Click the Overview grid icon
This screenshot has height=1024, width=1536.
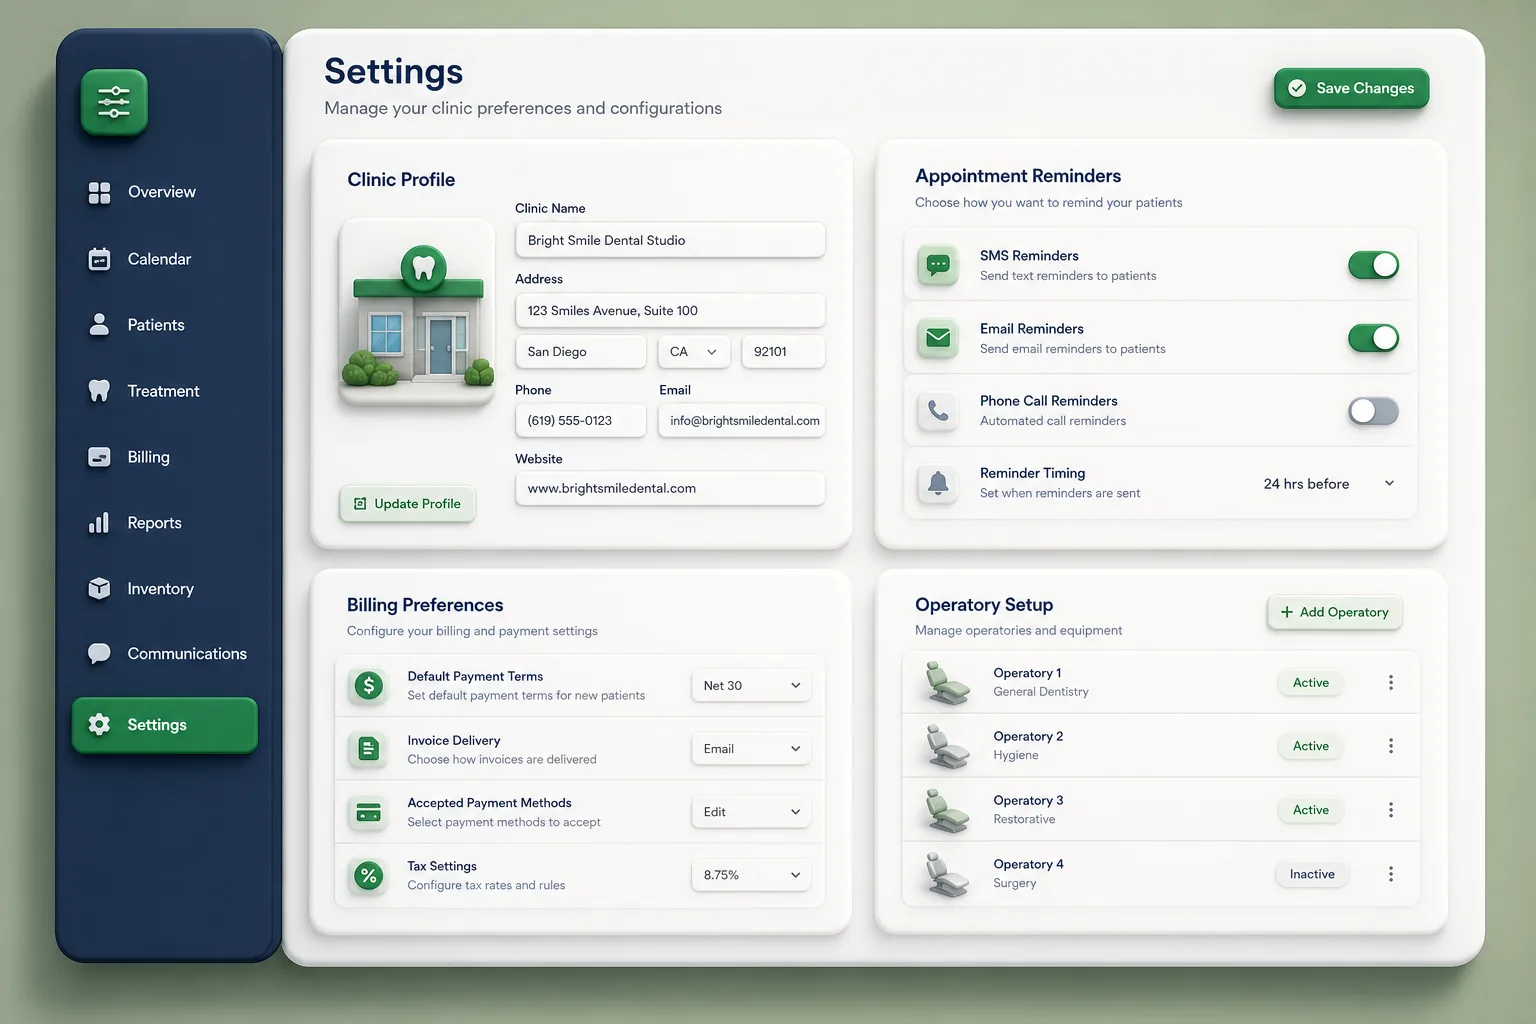(99, 192)
